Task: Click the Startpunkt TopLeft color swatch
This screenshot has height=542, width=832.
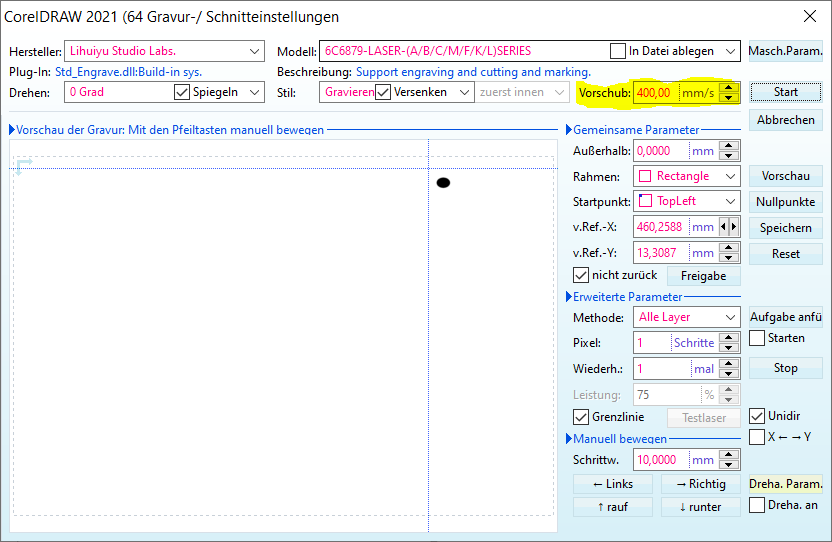Action: pyautogui.click(x=645, y=201)
